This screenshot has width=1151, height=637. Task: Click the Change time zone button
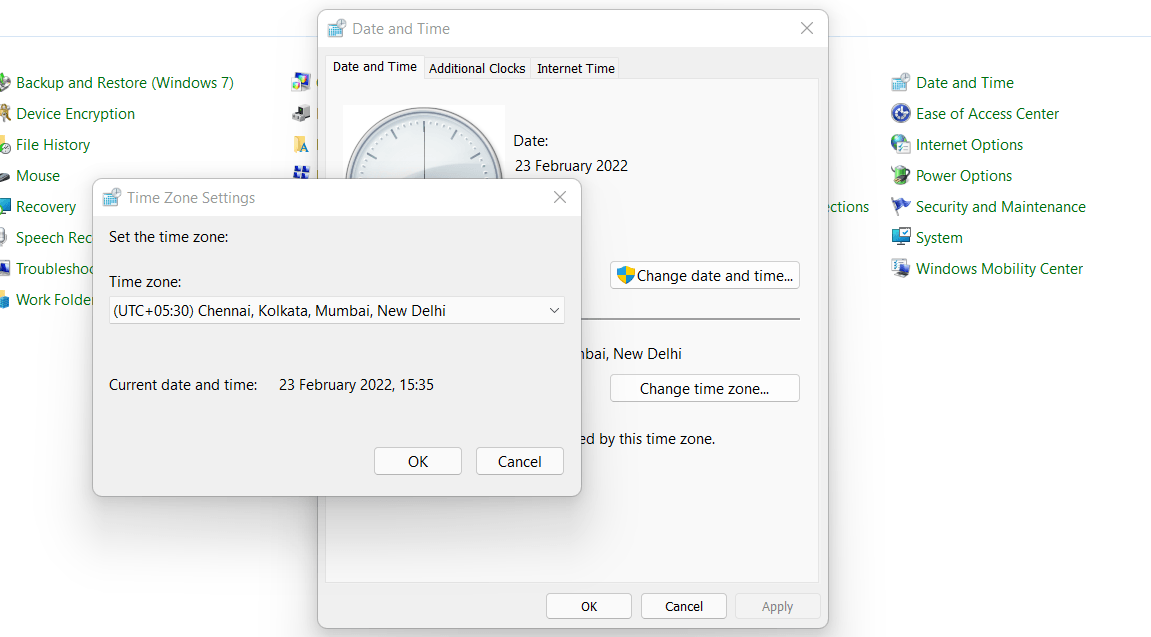click(704, 388)
